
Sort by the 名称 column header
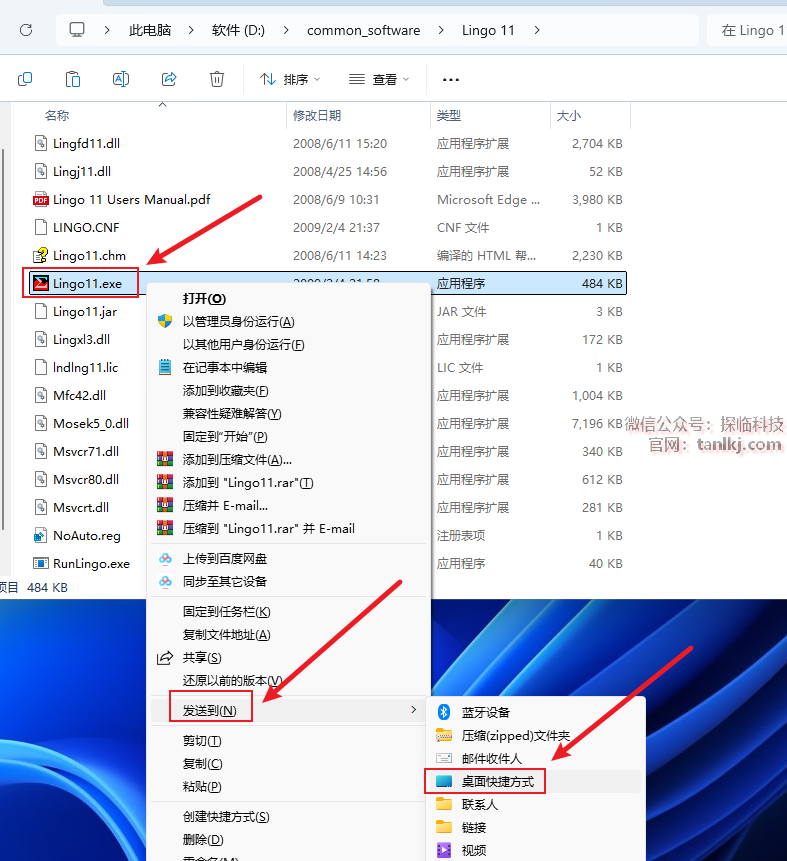(57, 115)
